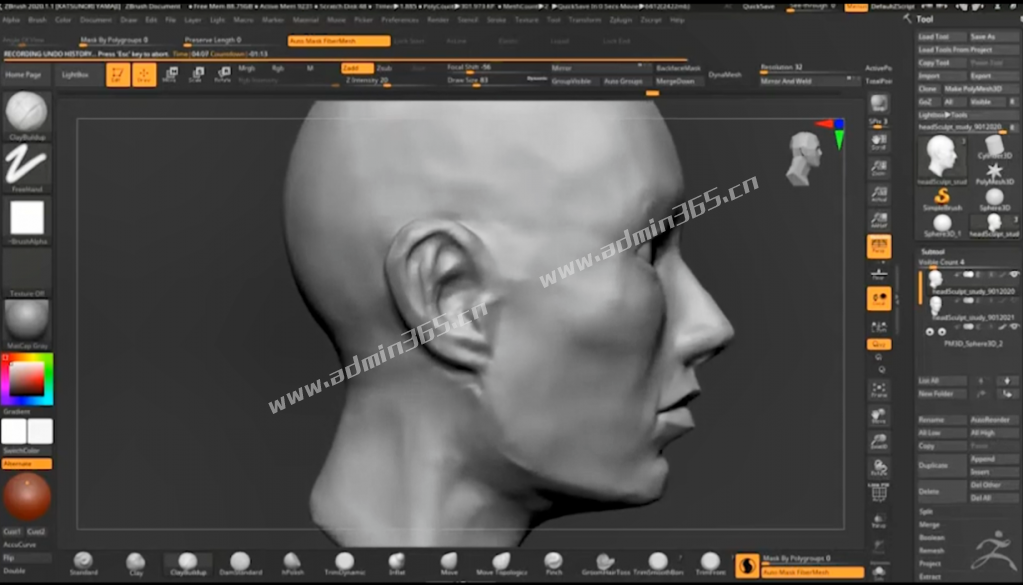
Task: Select the Inflat brush
Action: [x=397, y=563]
